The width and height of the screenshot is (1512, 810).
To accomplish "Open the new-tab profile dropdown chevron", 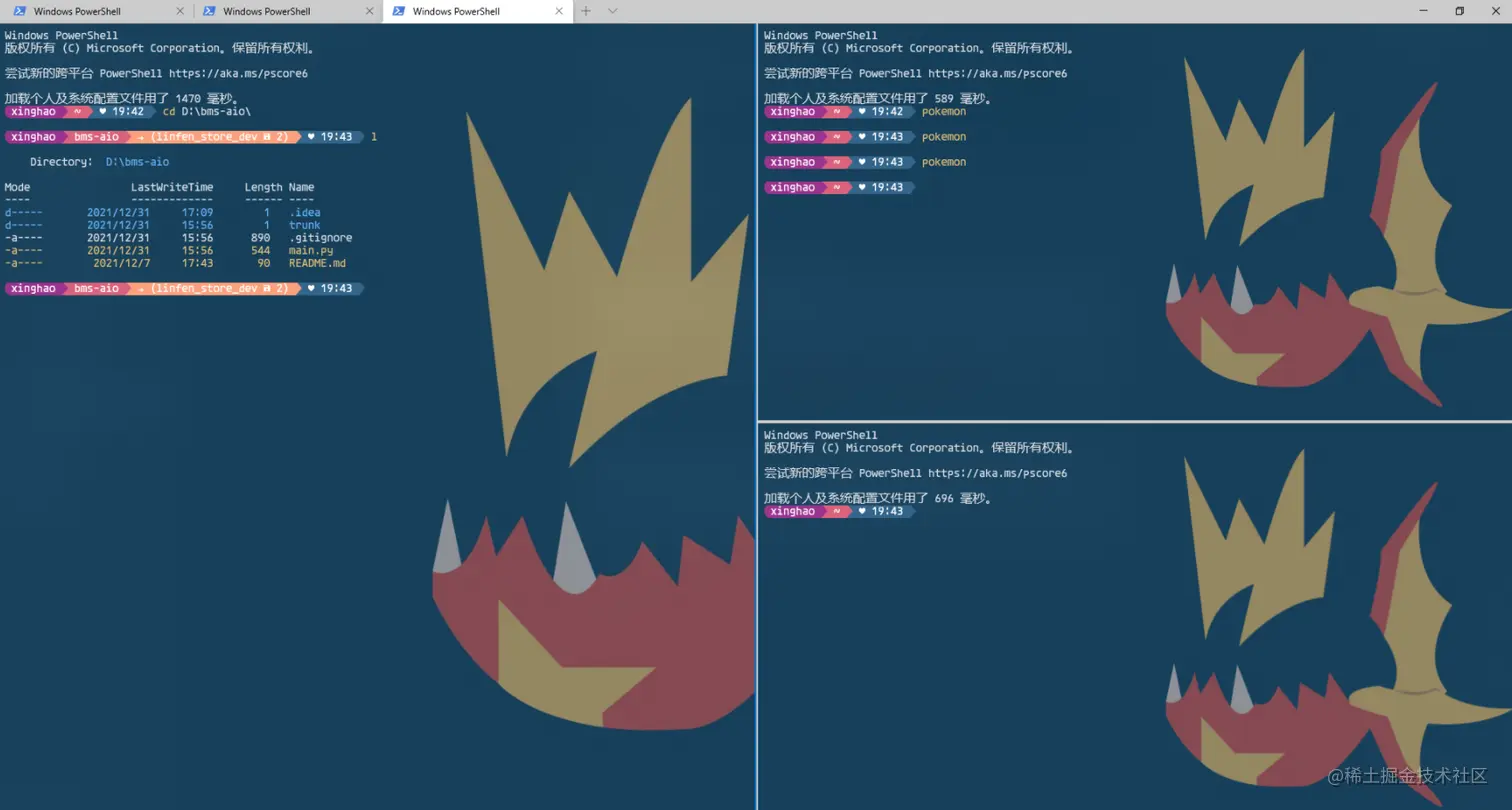I will tap(613, 11).
